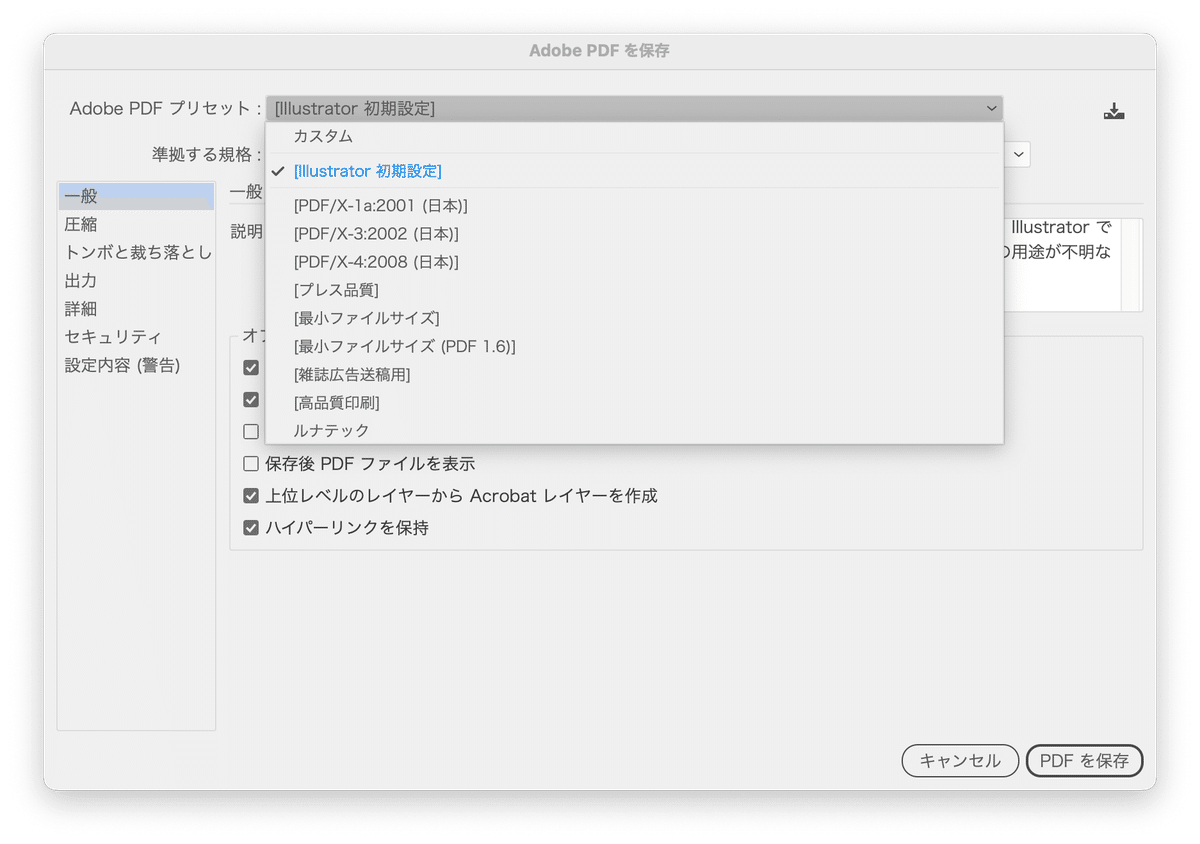
Task: Open トンボと裁ち落とし category
Action: pyautogui.click(x=136, y=252)
